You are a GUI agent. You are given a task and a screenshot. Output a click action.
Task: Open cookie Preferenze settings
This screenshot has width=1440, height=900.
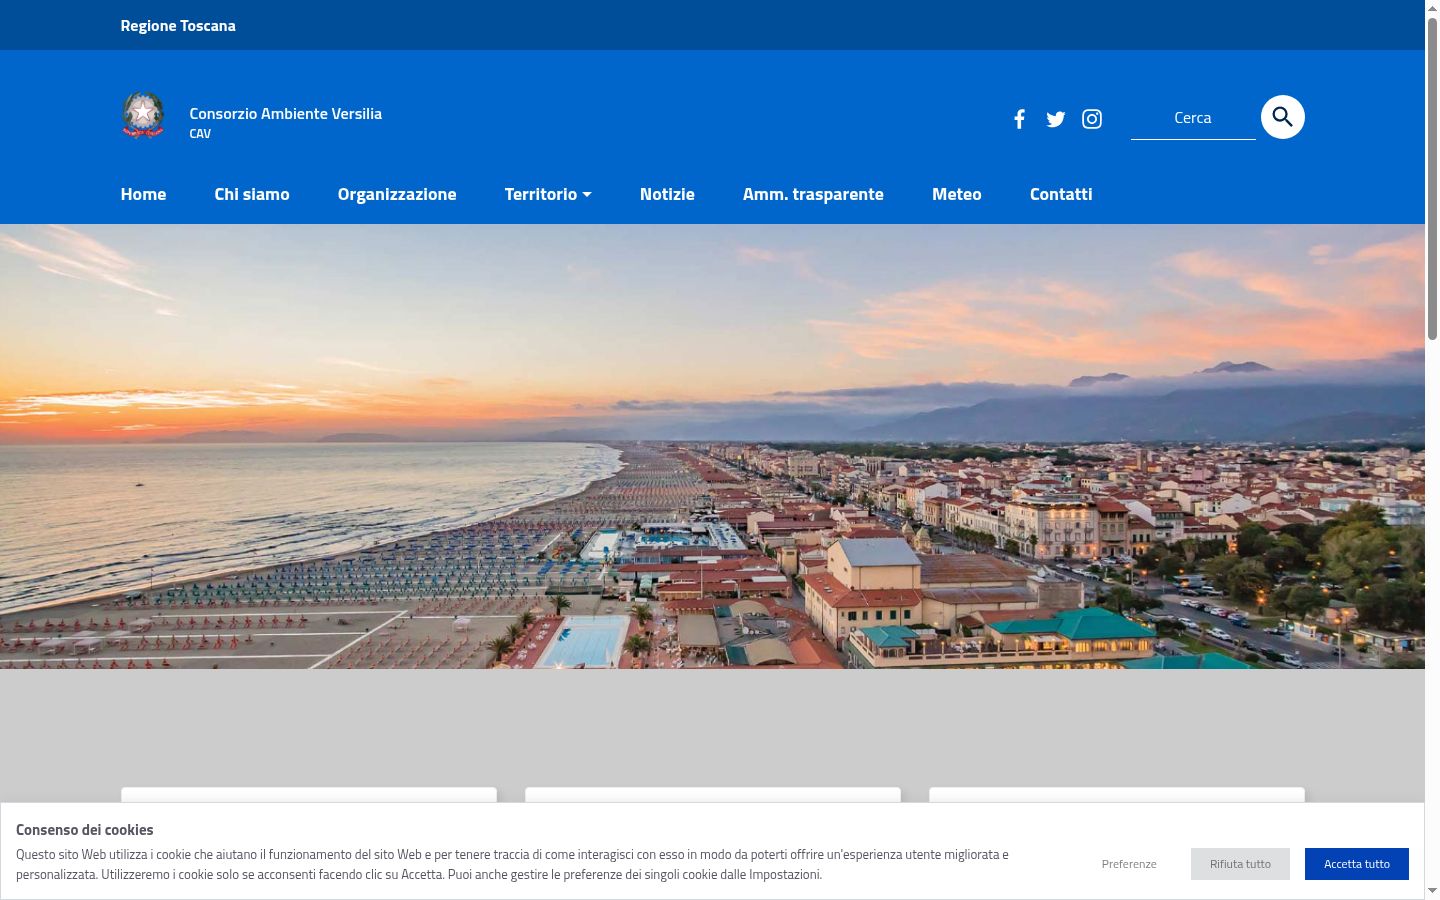[x=1129, y=864]
